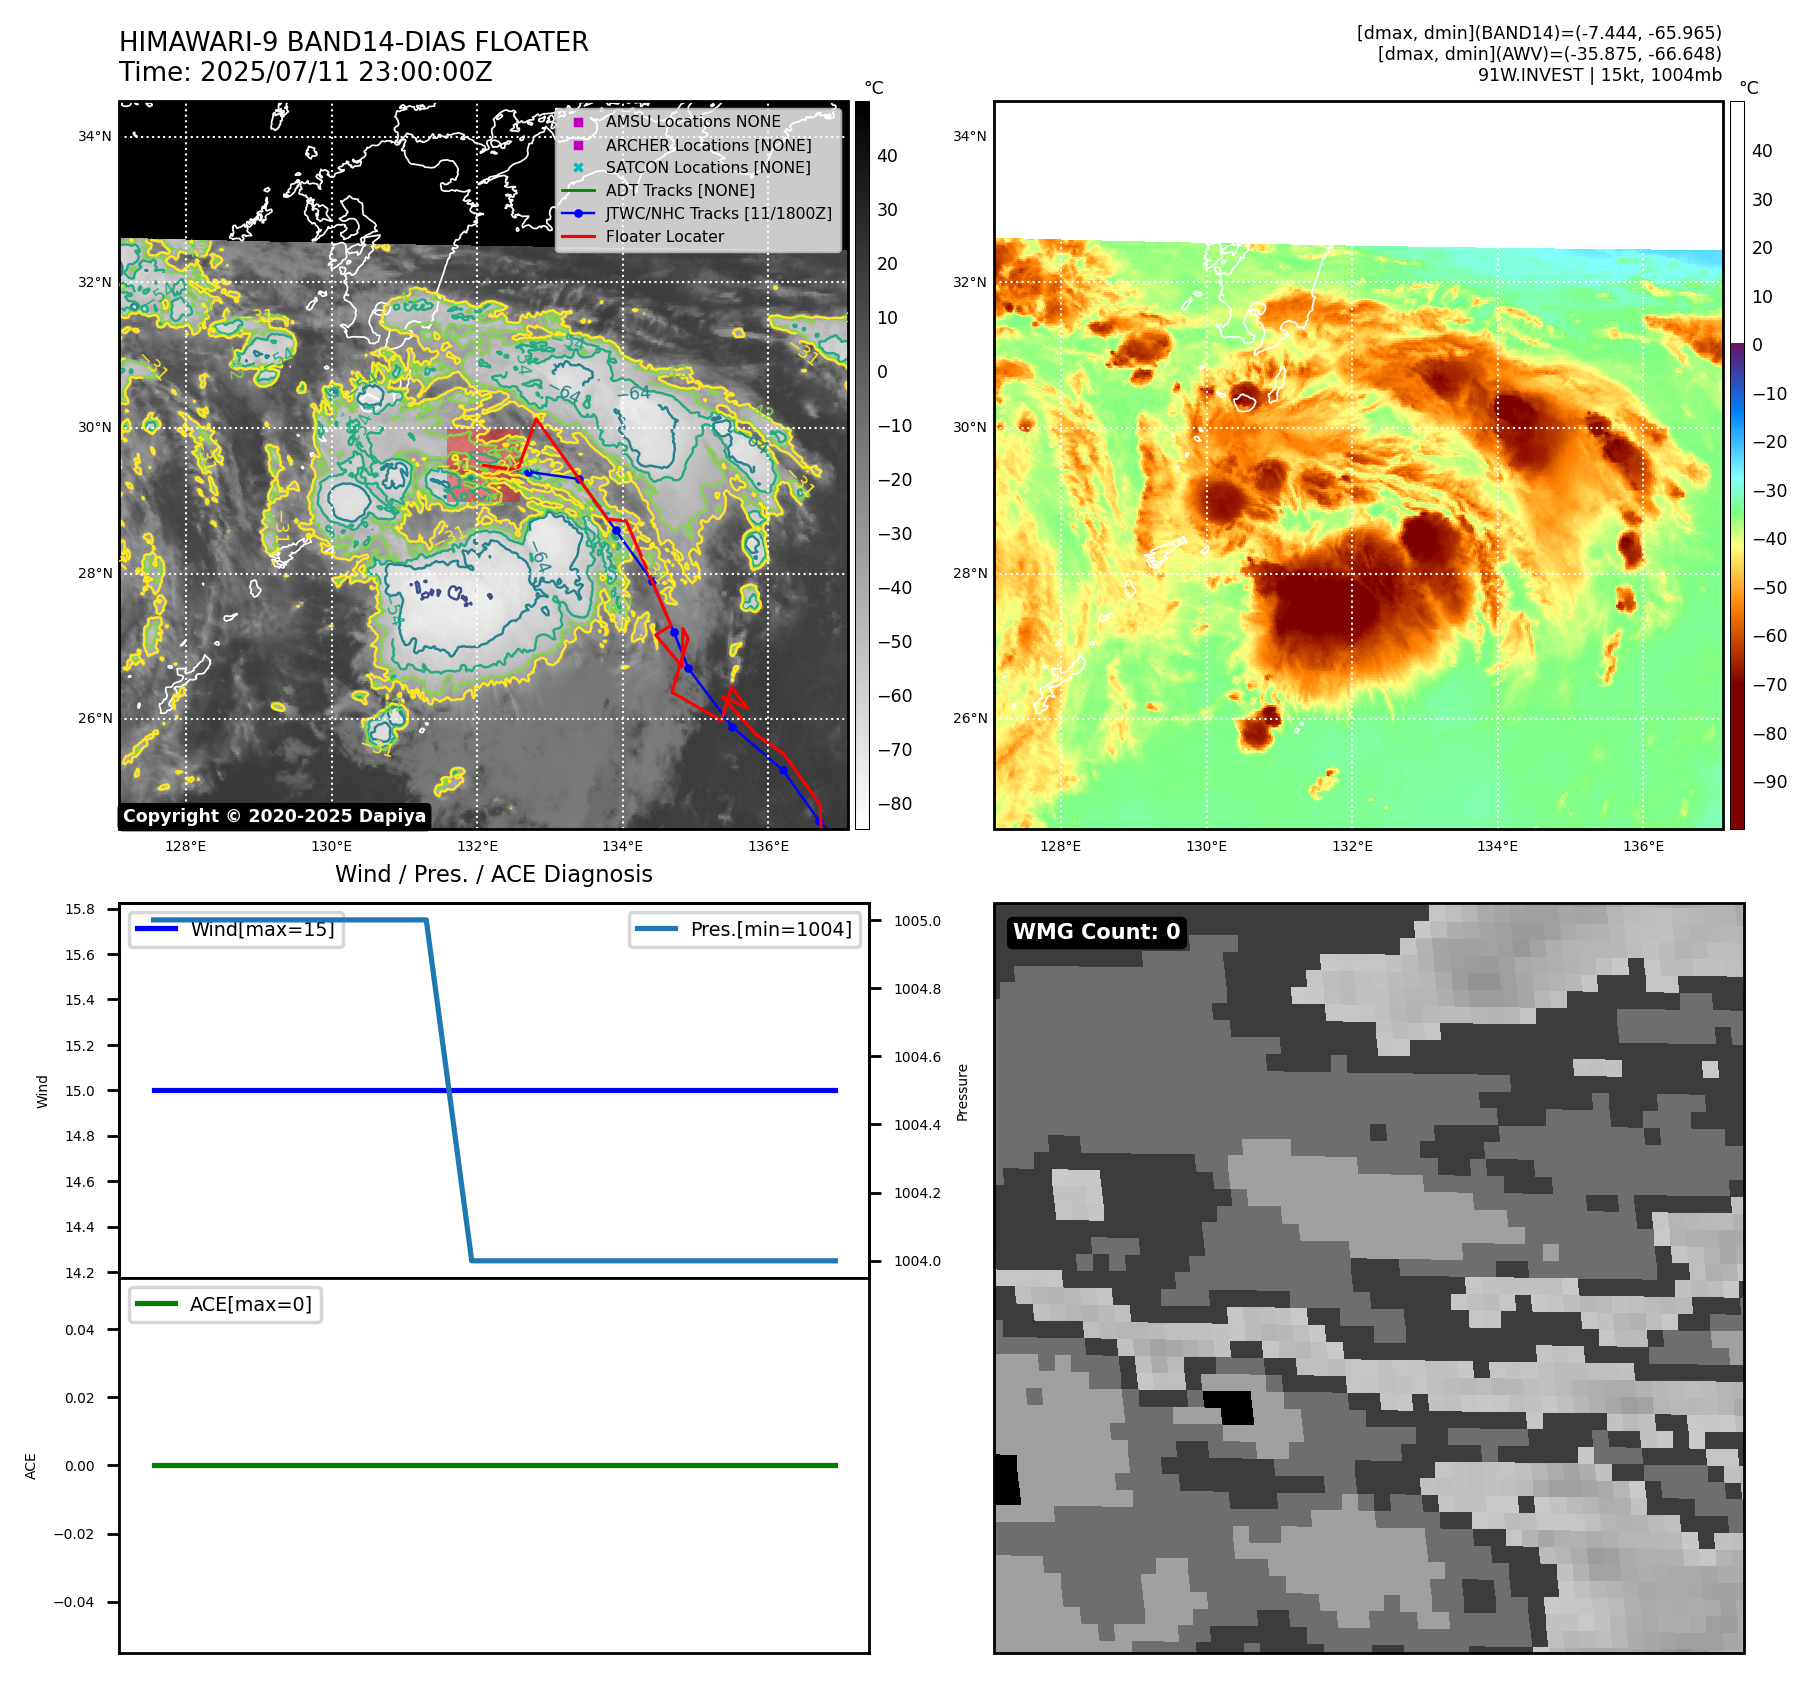The height and width of the screenshot is (1690, 1813).
Task: Click the flat blue wind line at 15.0
Action: click(x=495, y=1090)
